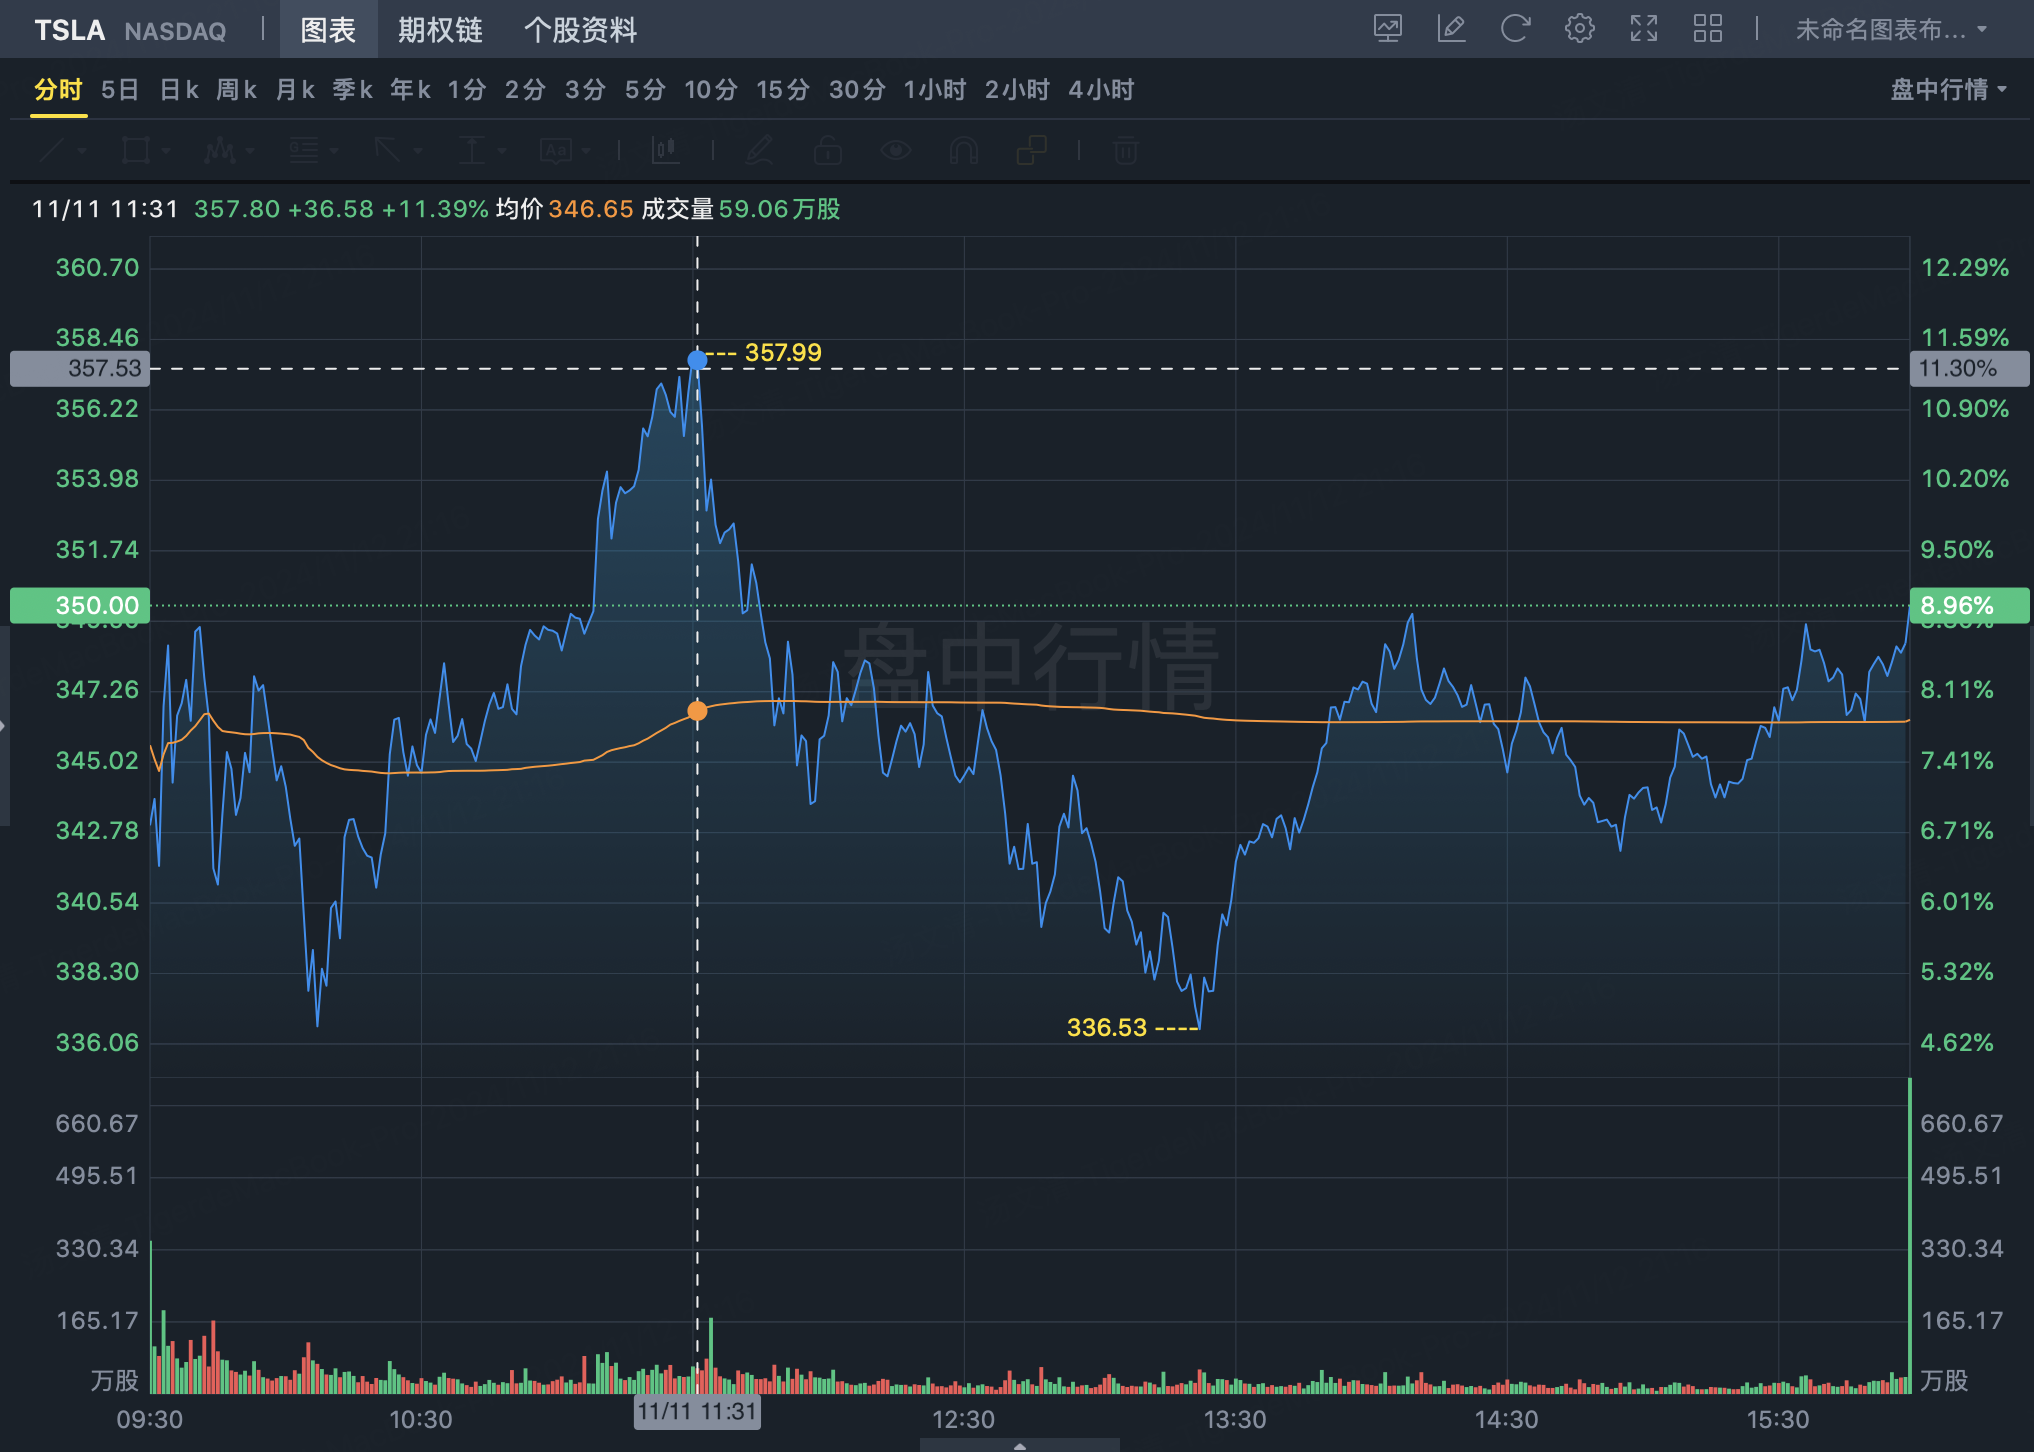
Task: Select the 日k timeframe
Action: pos(179,90)
